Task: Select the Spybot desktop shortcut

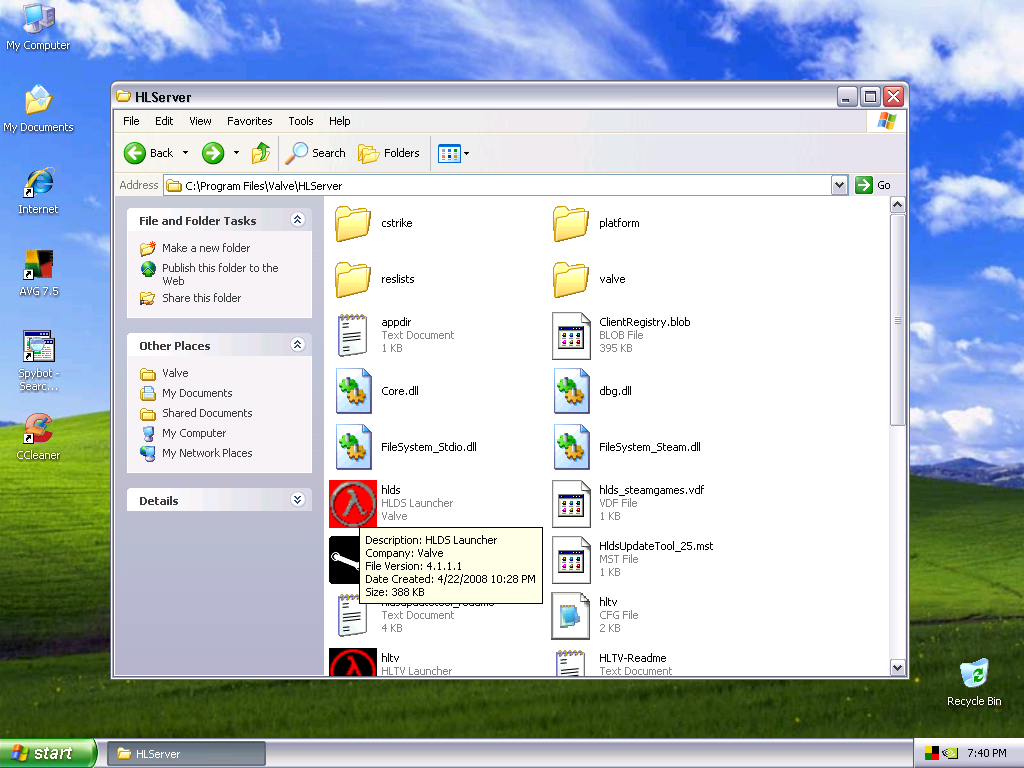Action: [x=39, y=362]
